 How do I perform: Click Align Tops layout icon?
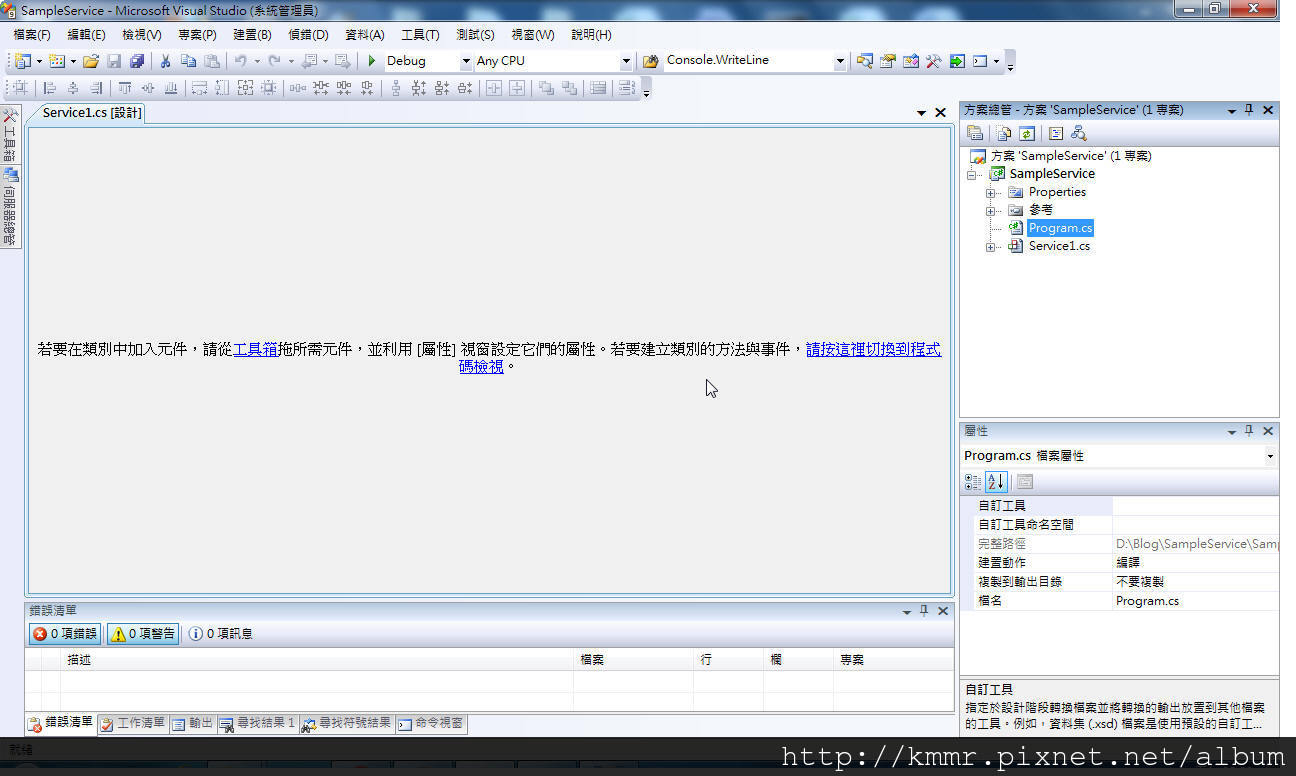click(125, 88)
